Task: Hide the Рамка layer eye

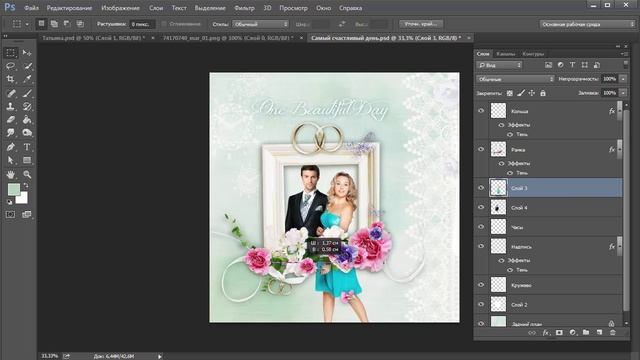Action: (x=481, y=149)
